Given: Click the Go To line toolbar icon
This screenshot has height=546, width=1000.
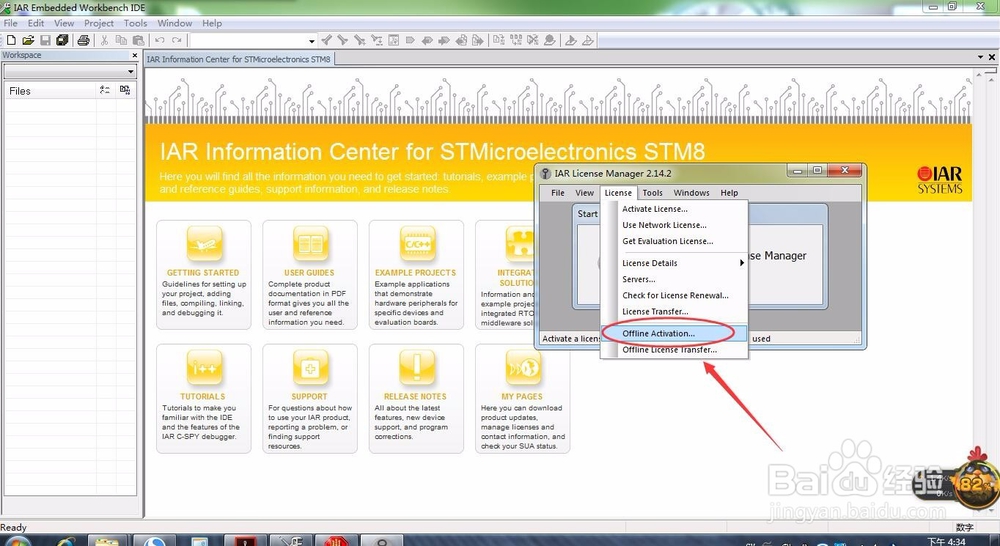Looking at the screenshot, I should point(393,40).
